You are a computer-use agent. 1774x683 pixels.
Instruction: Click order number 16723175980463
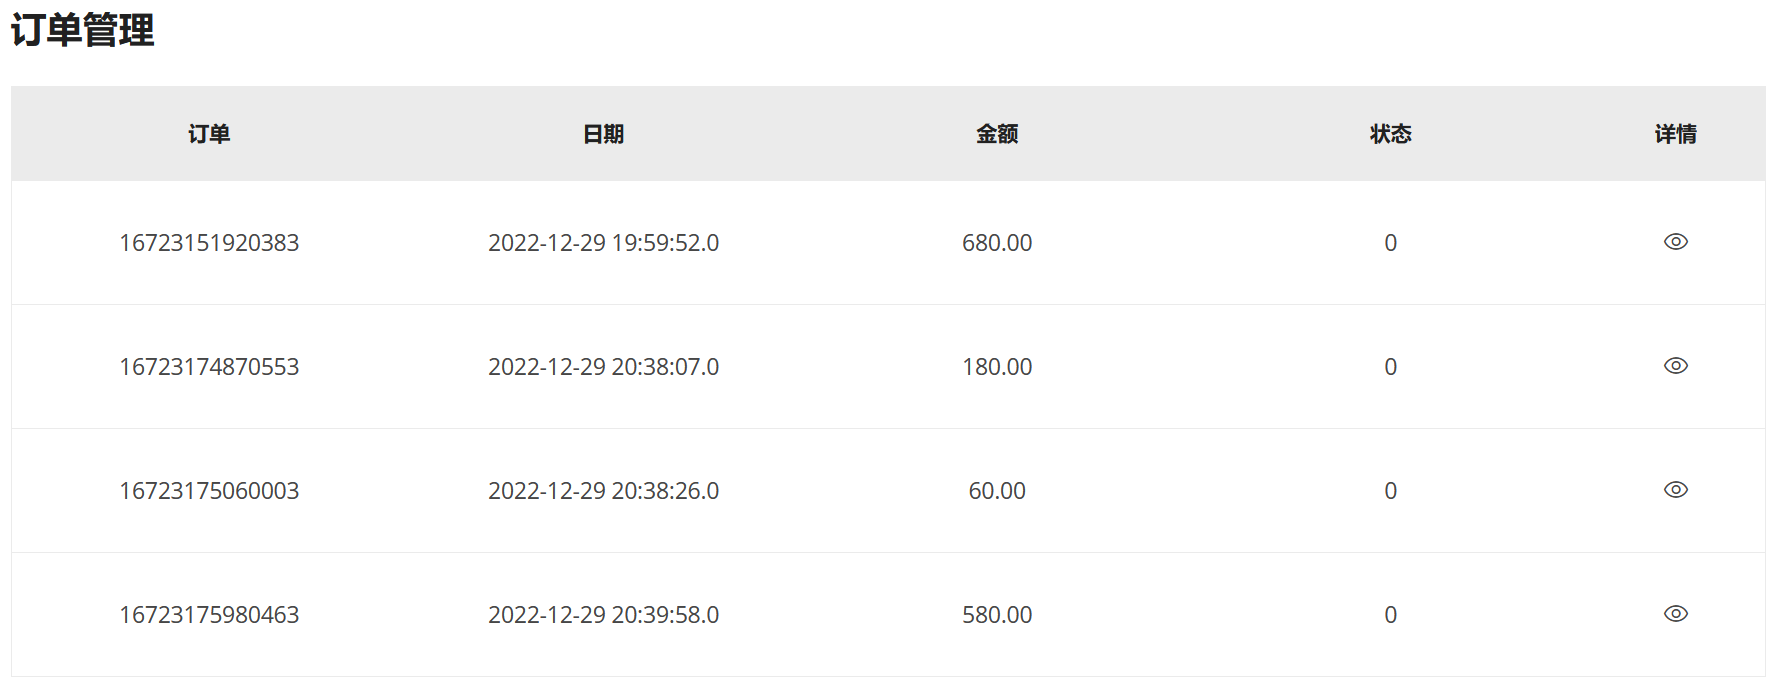coord(209,615)
